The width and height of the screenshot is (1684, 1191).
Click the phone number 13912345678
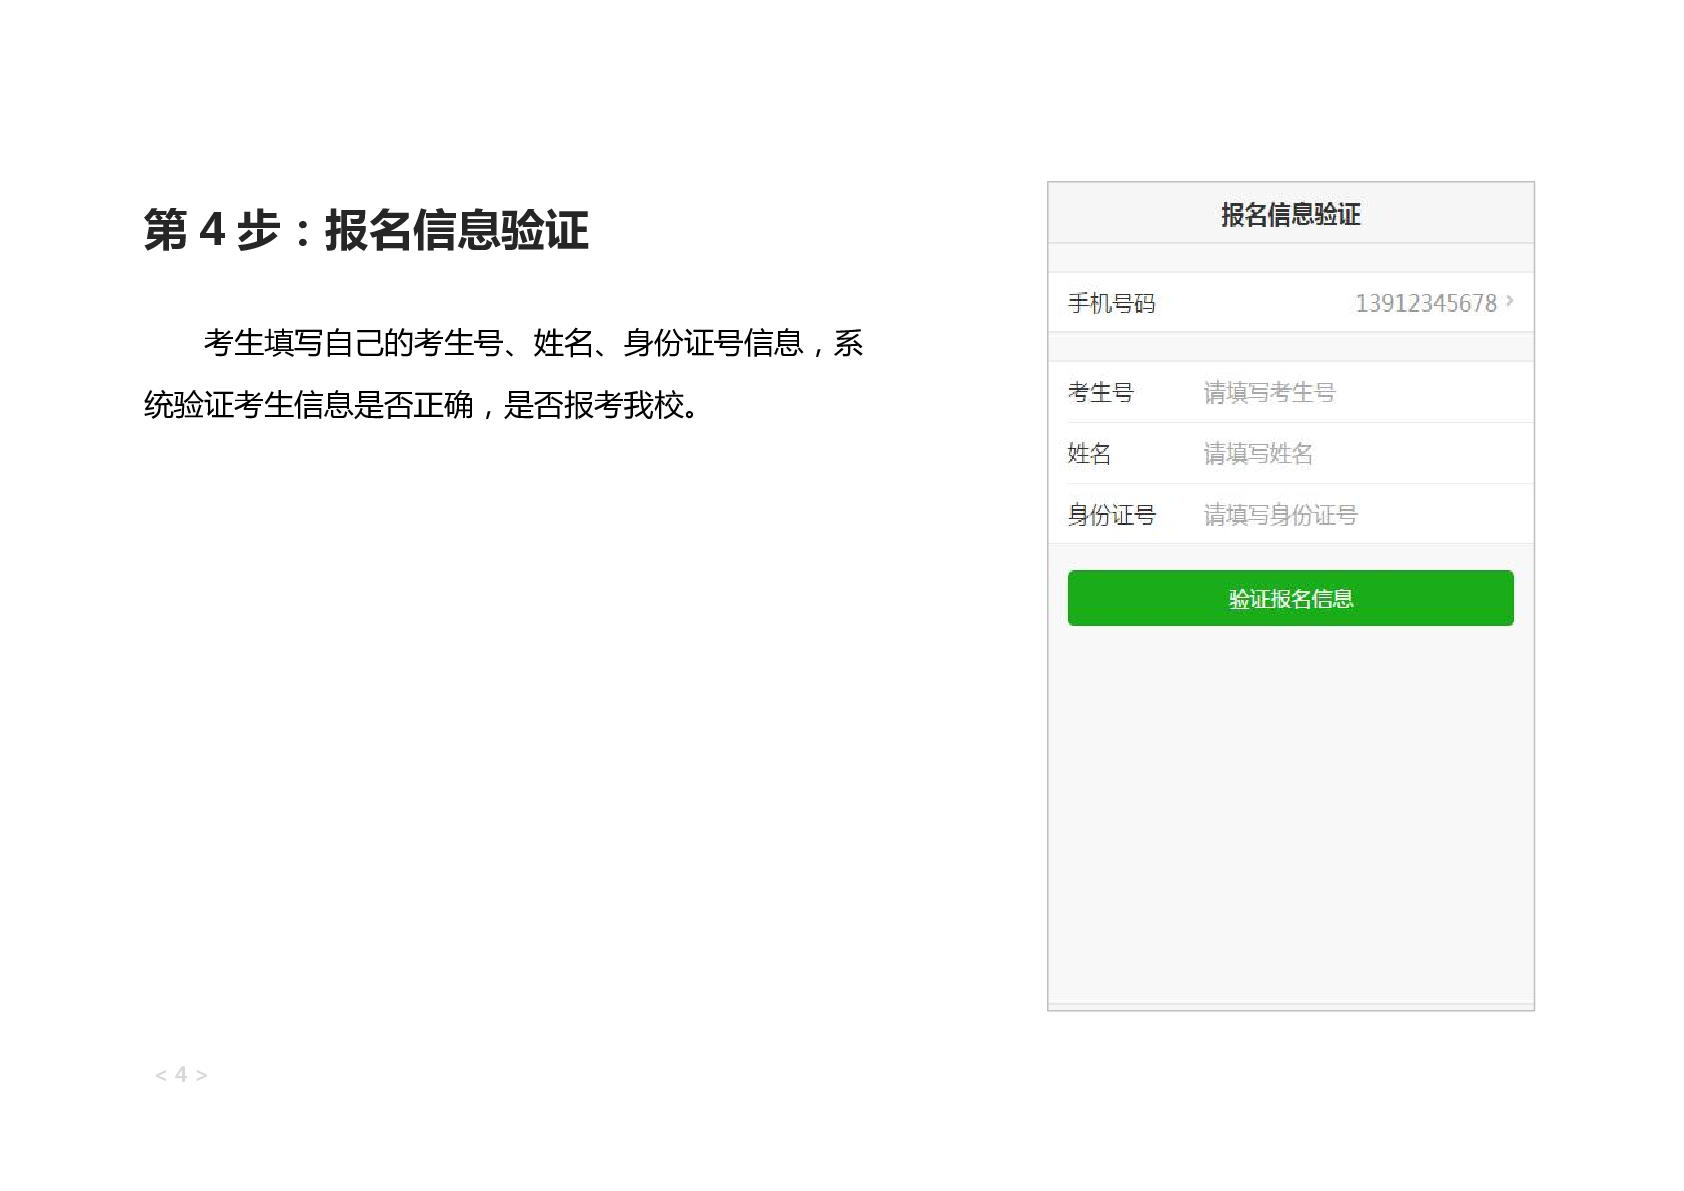(x=1425, y=303)
